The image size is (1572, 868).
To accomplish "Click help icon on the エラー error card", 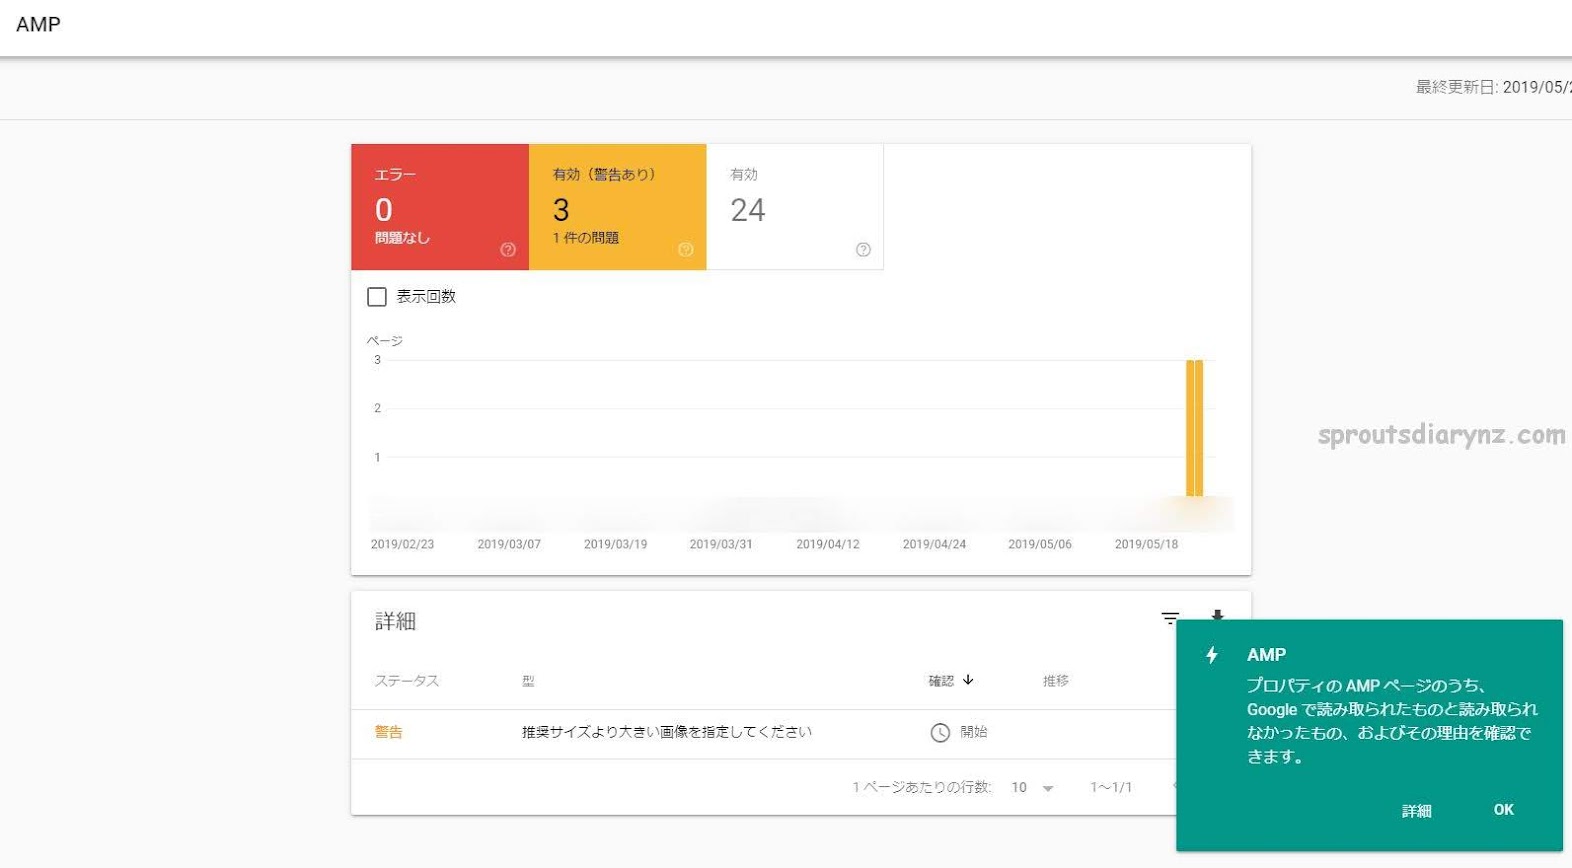I will 508,250.
